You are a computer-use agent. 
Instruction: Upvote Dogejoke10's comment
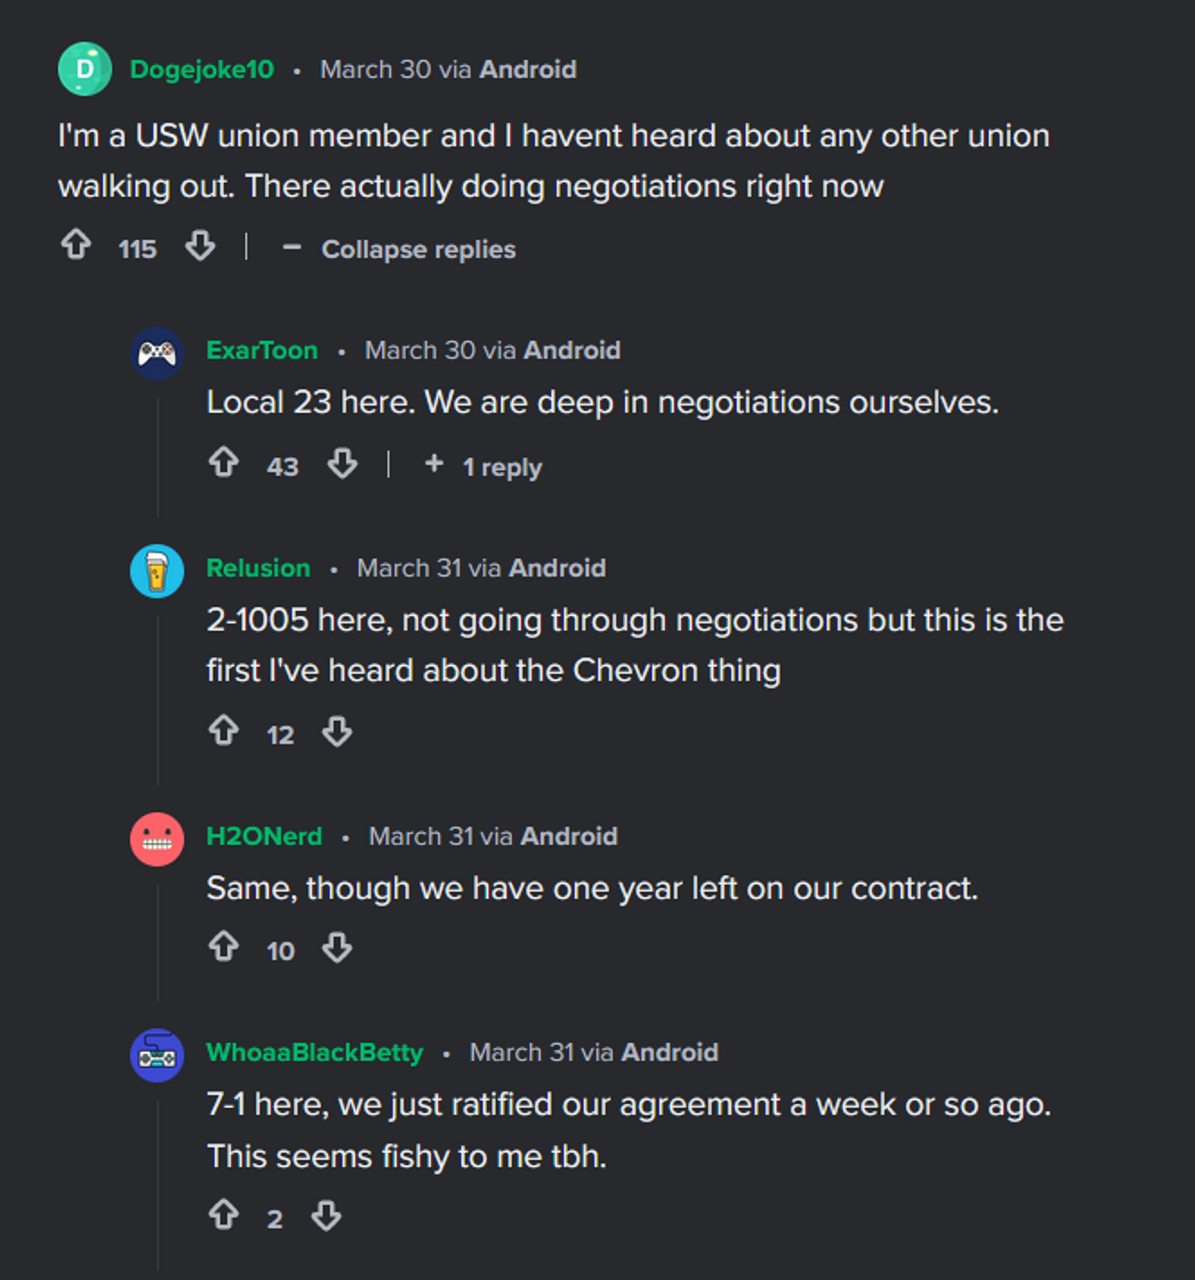pyautogui.click(x=76, y=245)
